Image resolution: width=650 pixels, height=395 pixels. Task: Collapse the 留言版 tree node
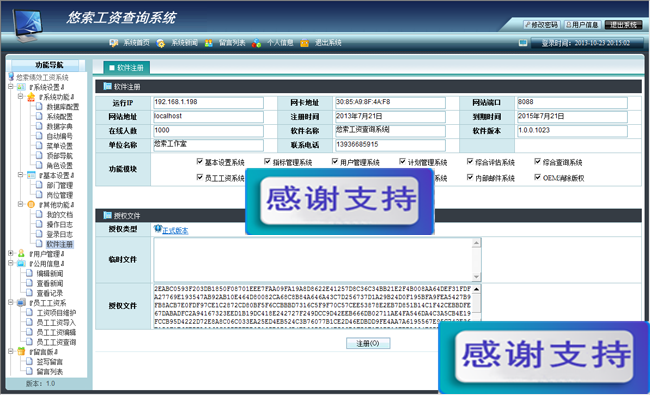[x=11, y=351]
